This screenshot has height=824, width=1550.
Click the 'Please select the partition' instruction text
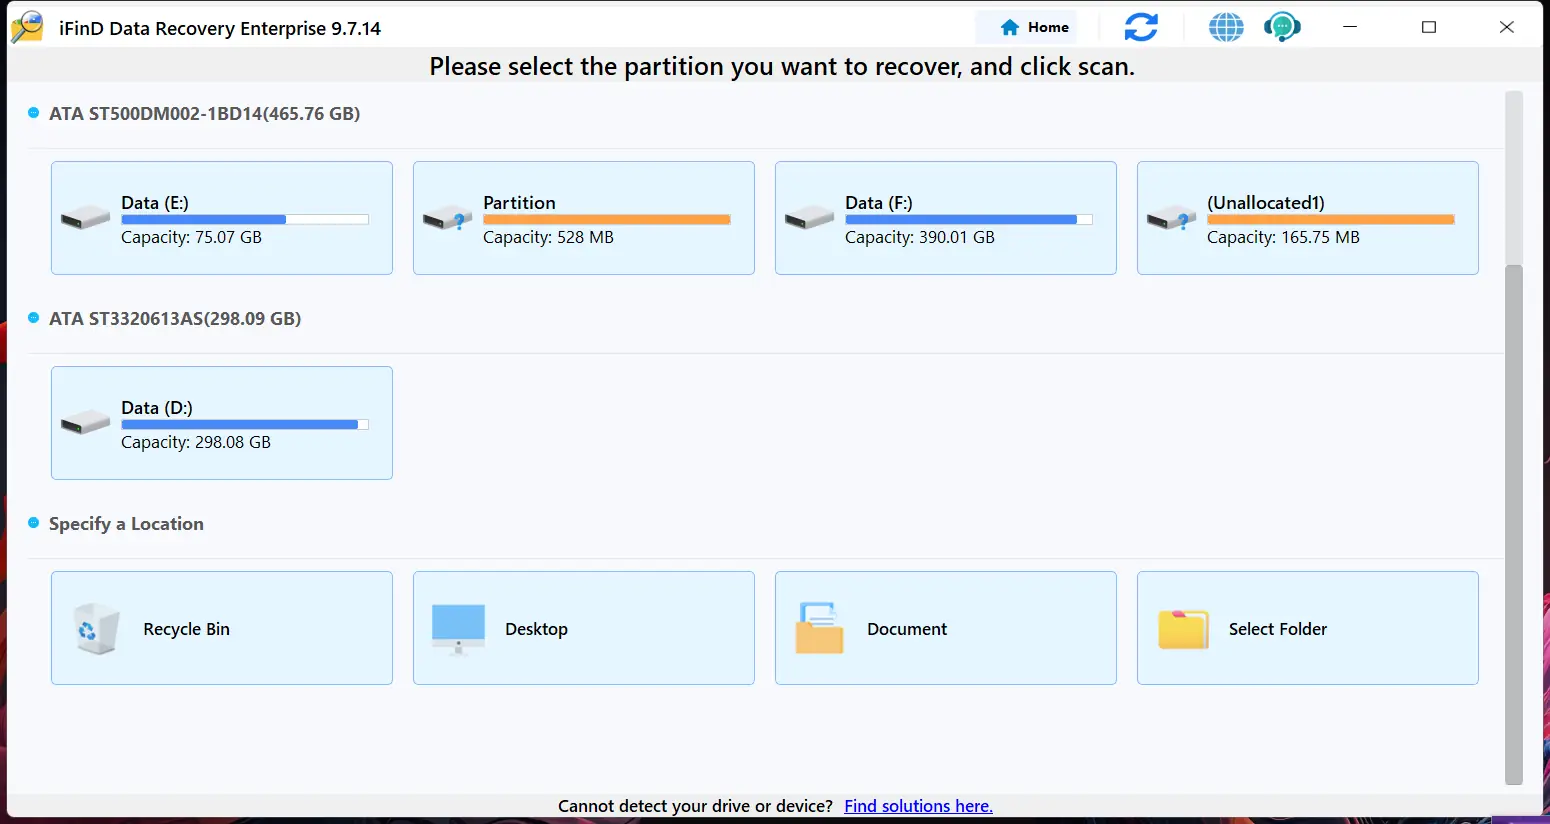[782, 67]
